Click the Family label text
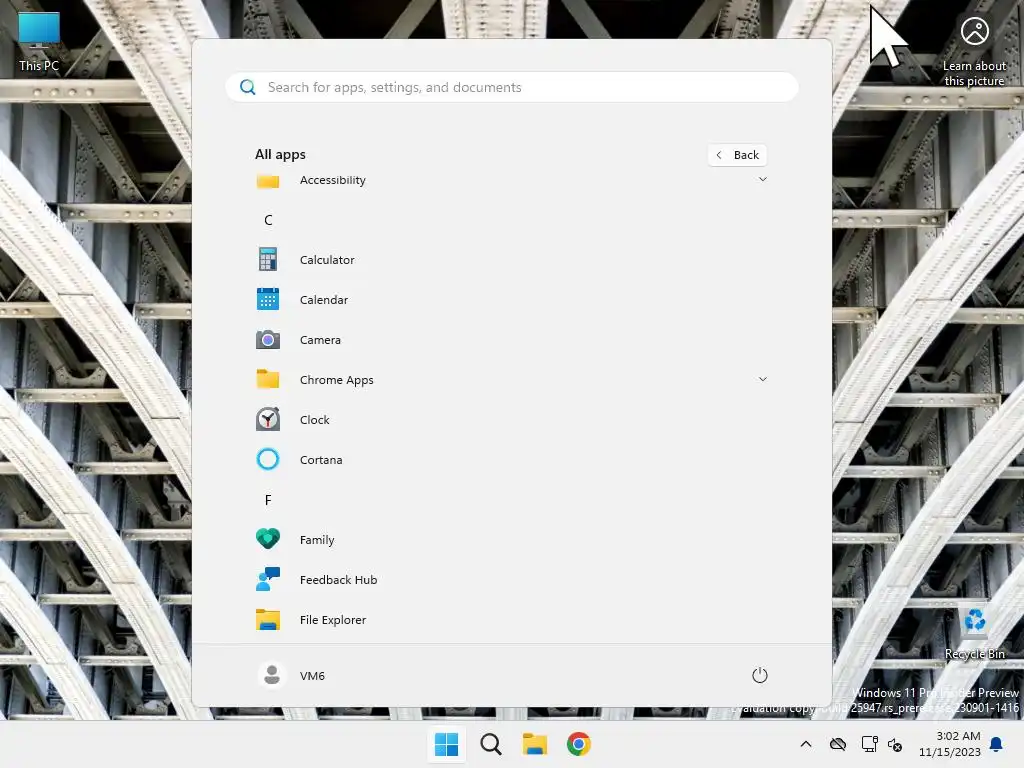The height and width of the screenshot is (768, 1024). (317, 540)
